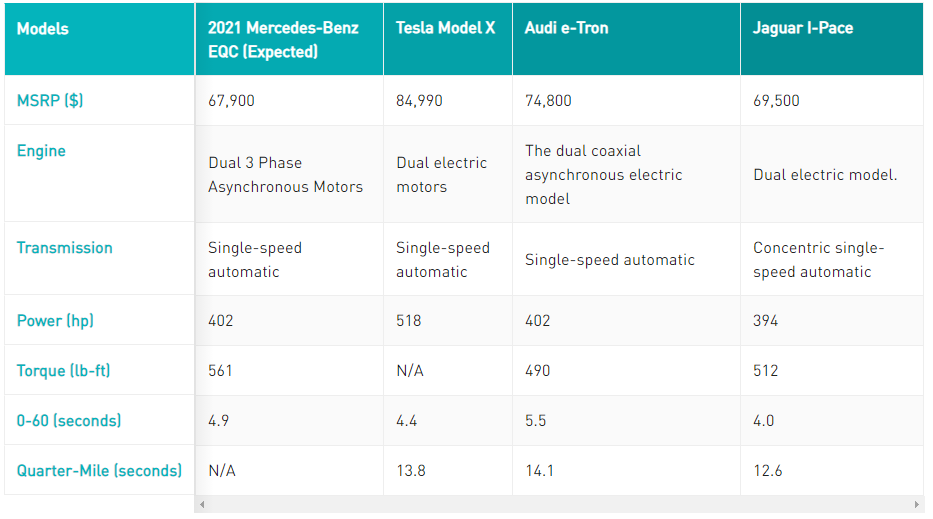The image size is (933, 519).
Task: Click the left scroll arrow of horizontal scrollbar
Action: [201, 505]
